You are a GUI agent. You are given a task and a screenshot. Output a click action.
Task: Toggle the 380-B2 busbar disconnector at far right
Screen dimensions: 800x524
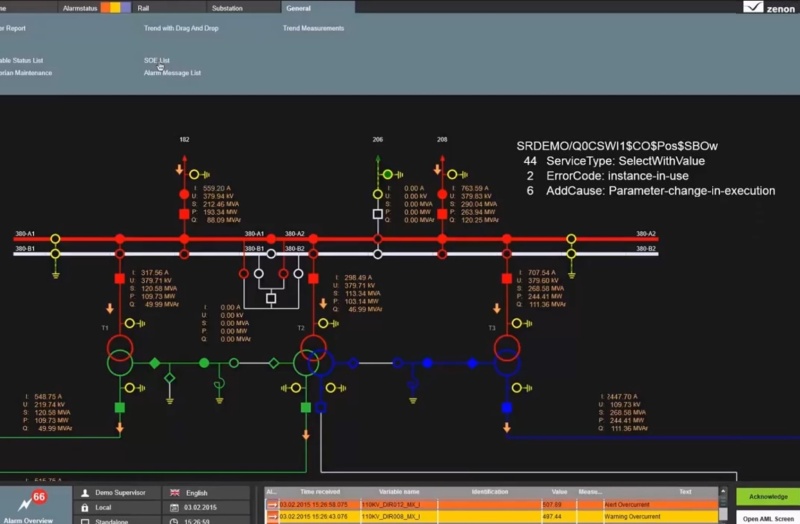coord(571,252)
